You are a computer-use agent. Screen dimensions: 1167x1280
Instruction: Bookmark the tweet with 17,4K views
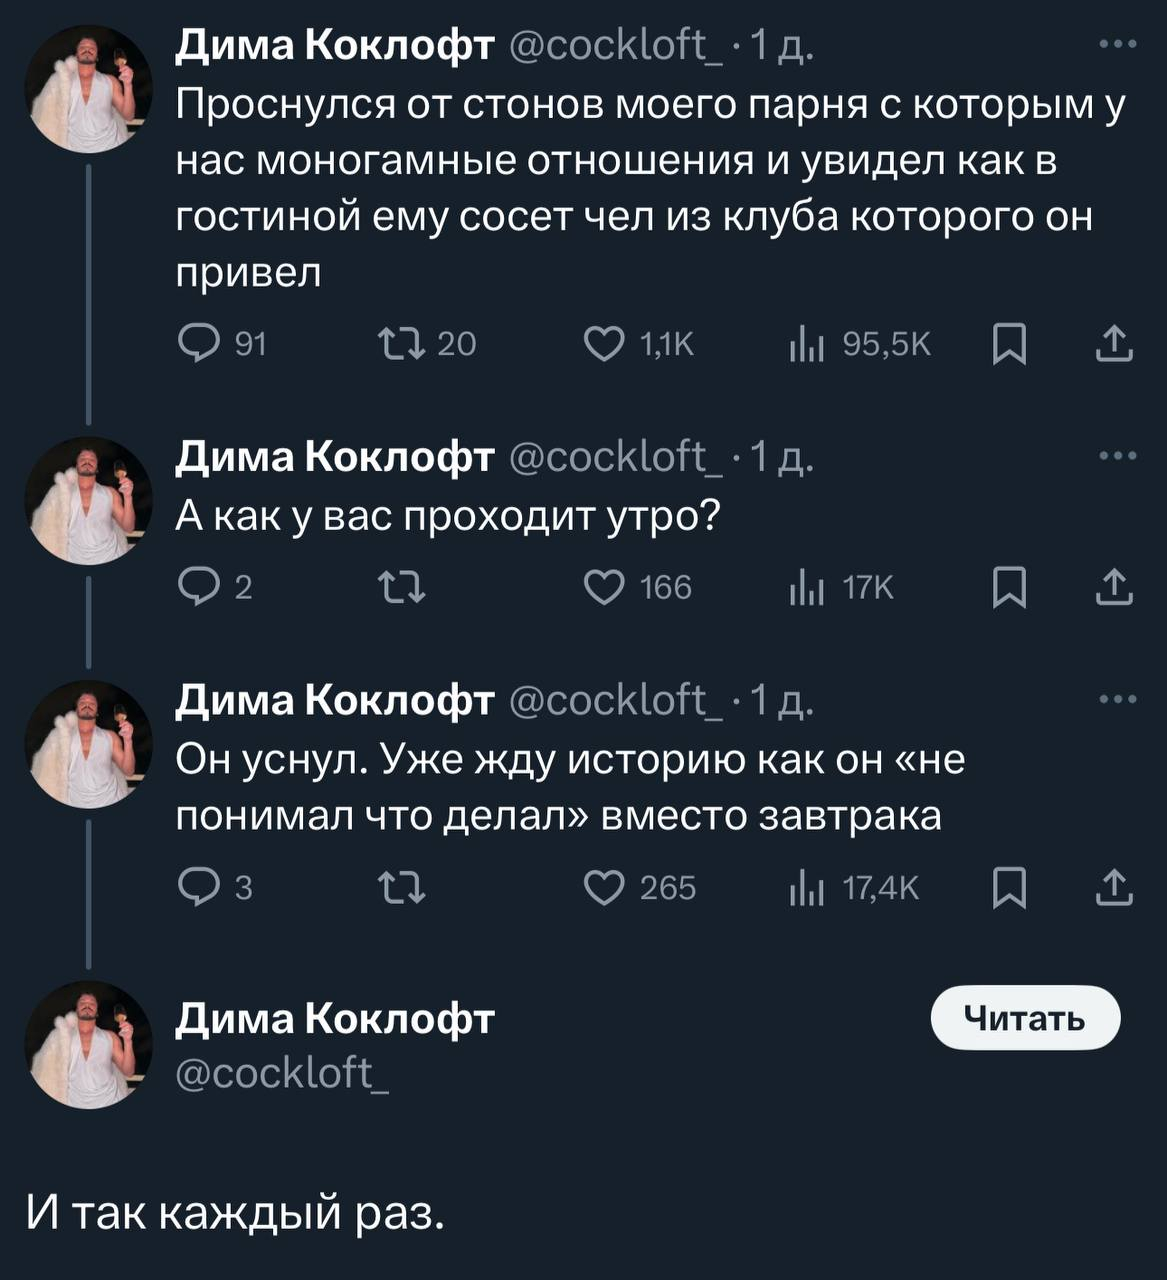[1010, 888]
